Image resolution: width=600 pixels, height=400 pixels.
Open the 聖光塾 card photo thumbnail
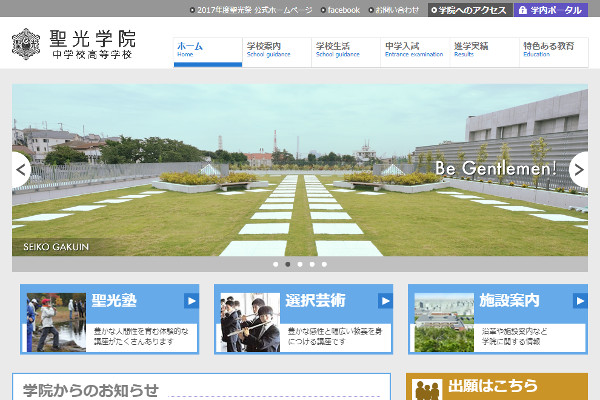(56, 322)
